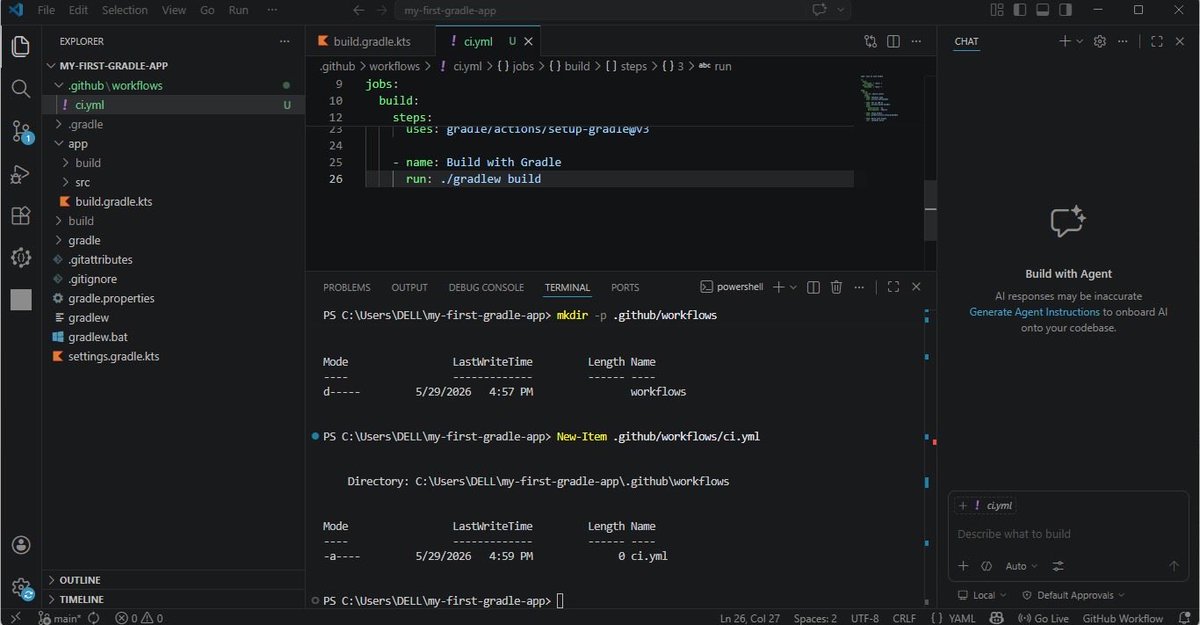
Task: Click the Ln 26, Col 27 position indicator
Action: pos(749,618)
